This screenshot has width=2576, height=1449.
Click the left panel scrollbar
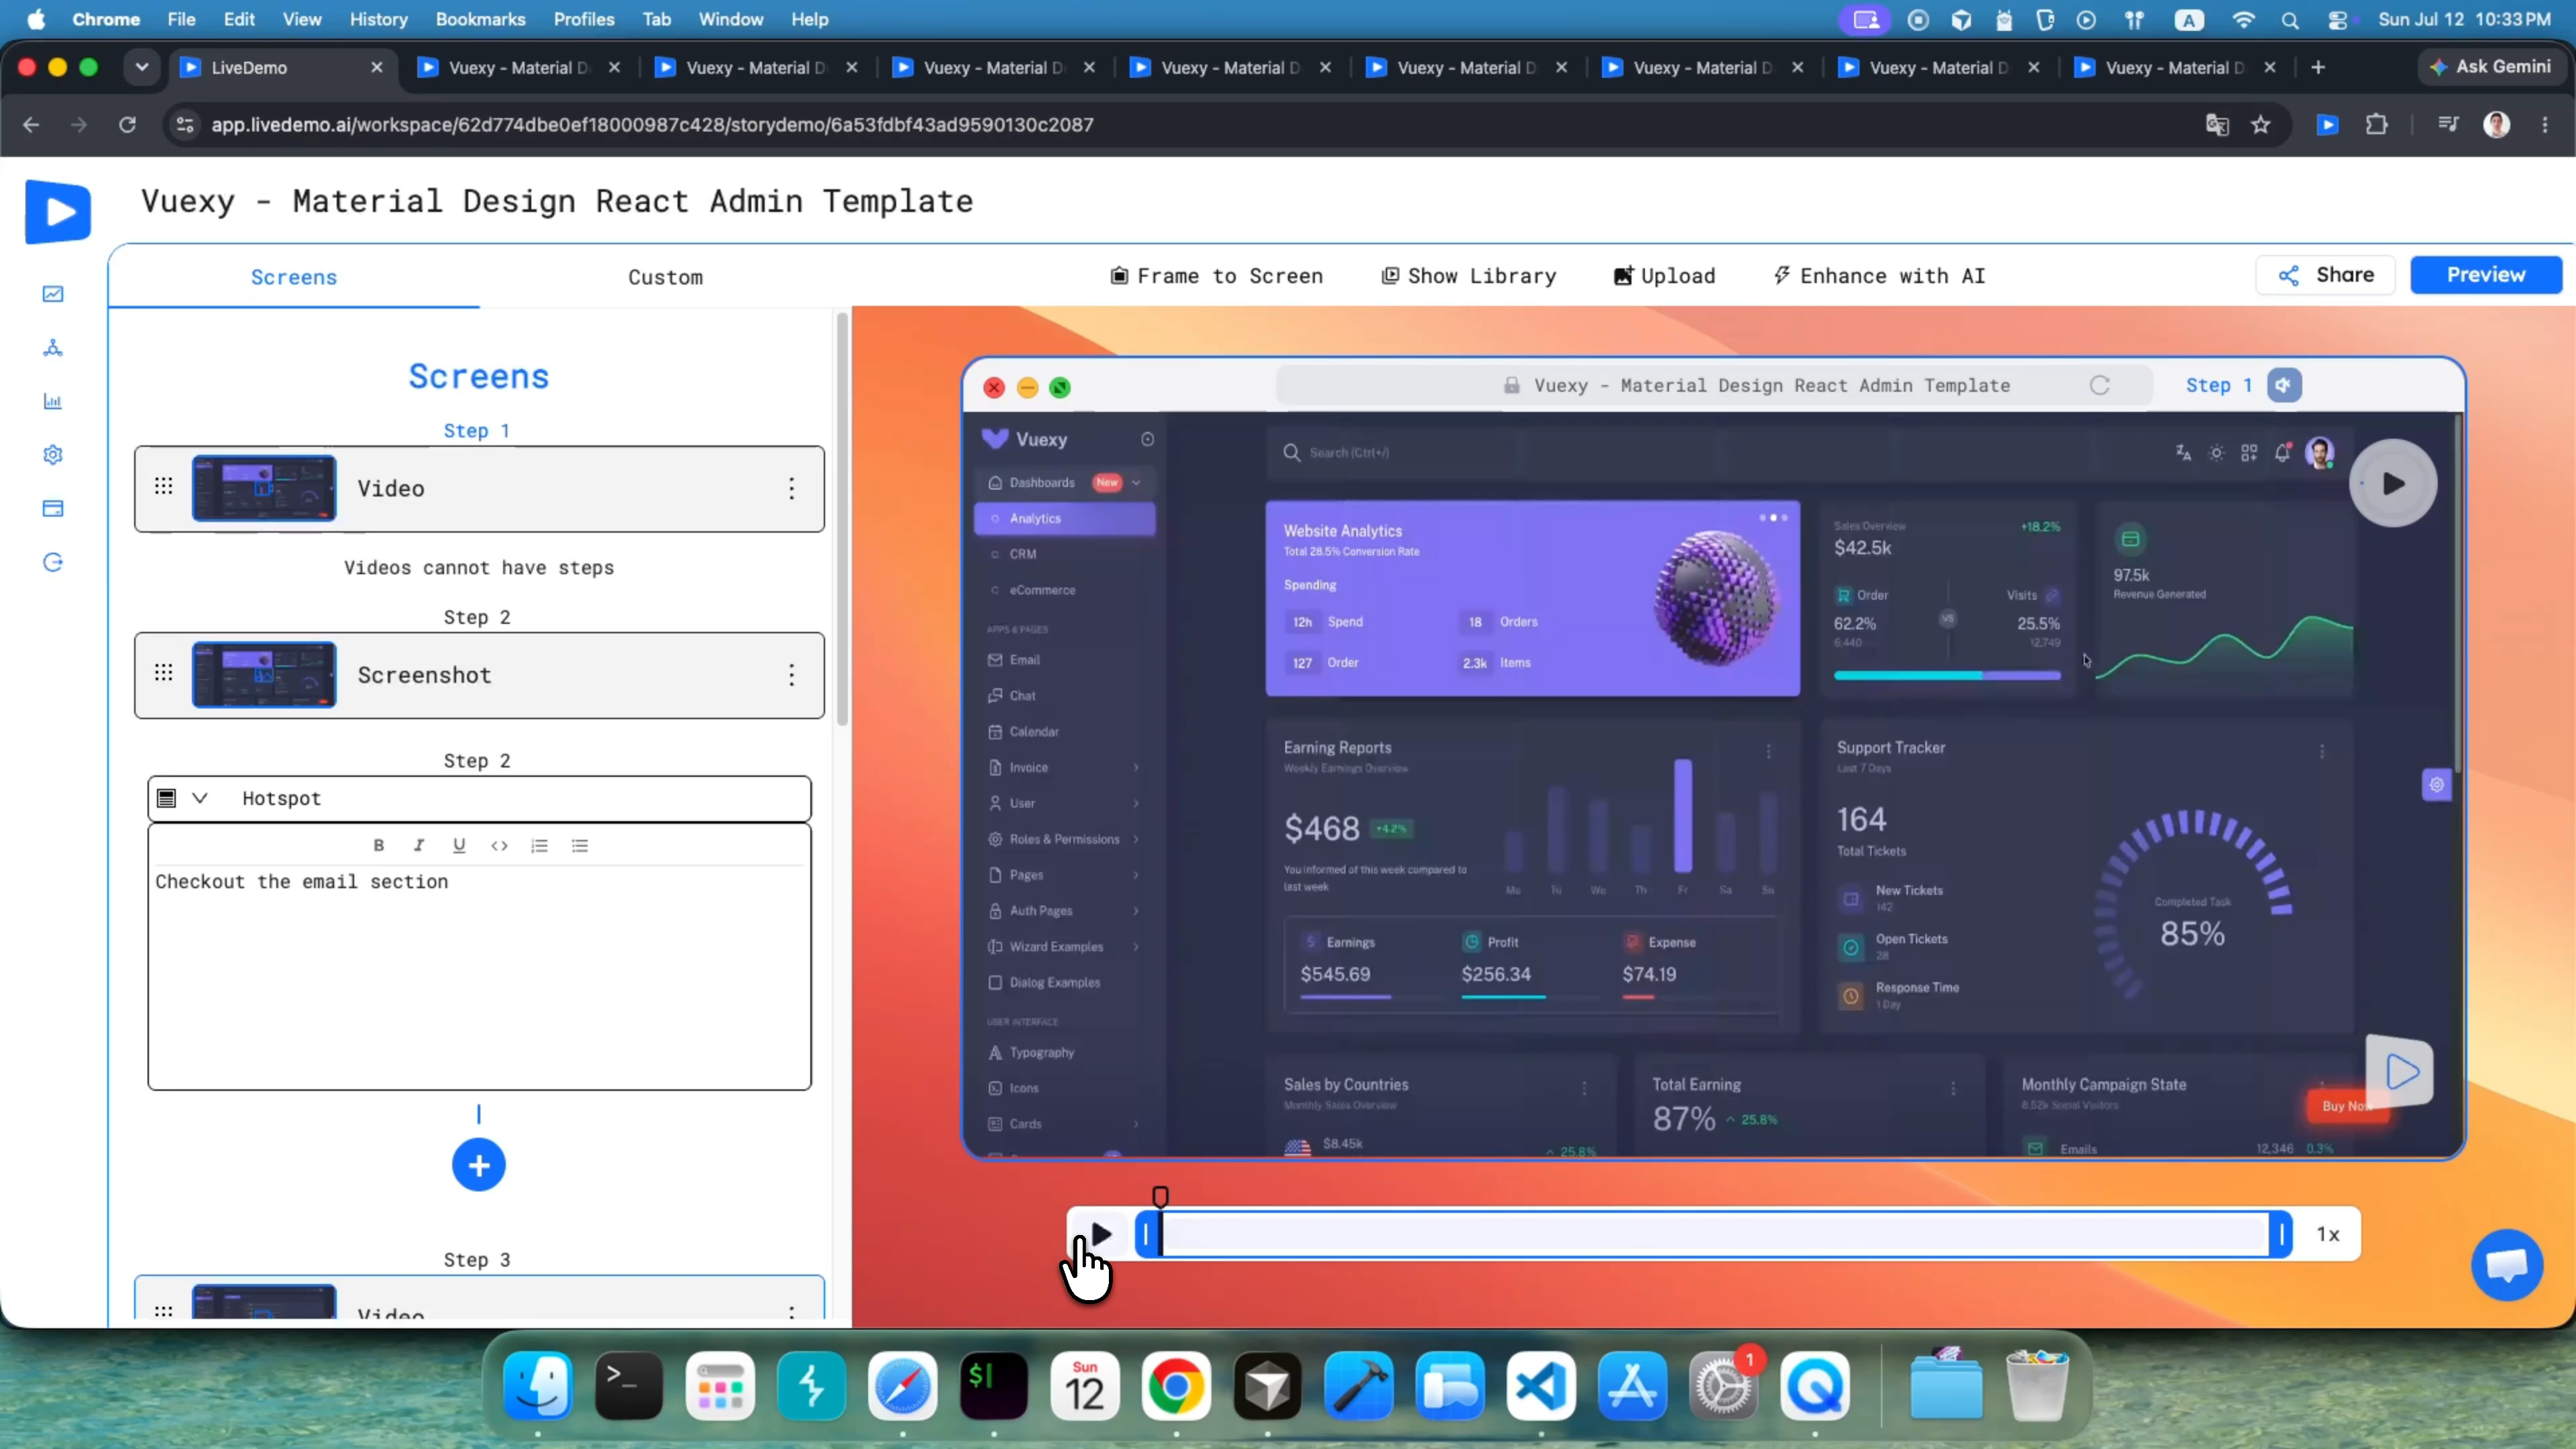coord(842,519)
